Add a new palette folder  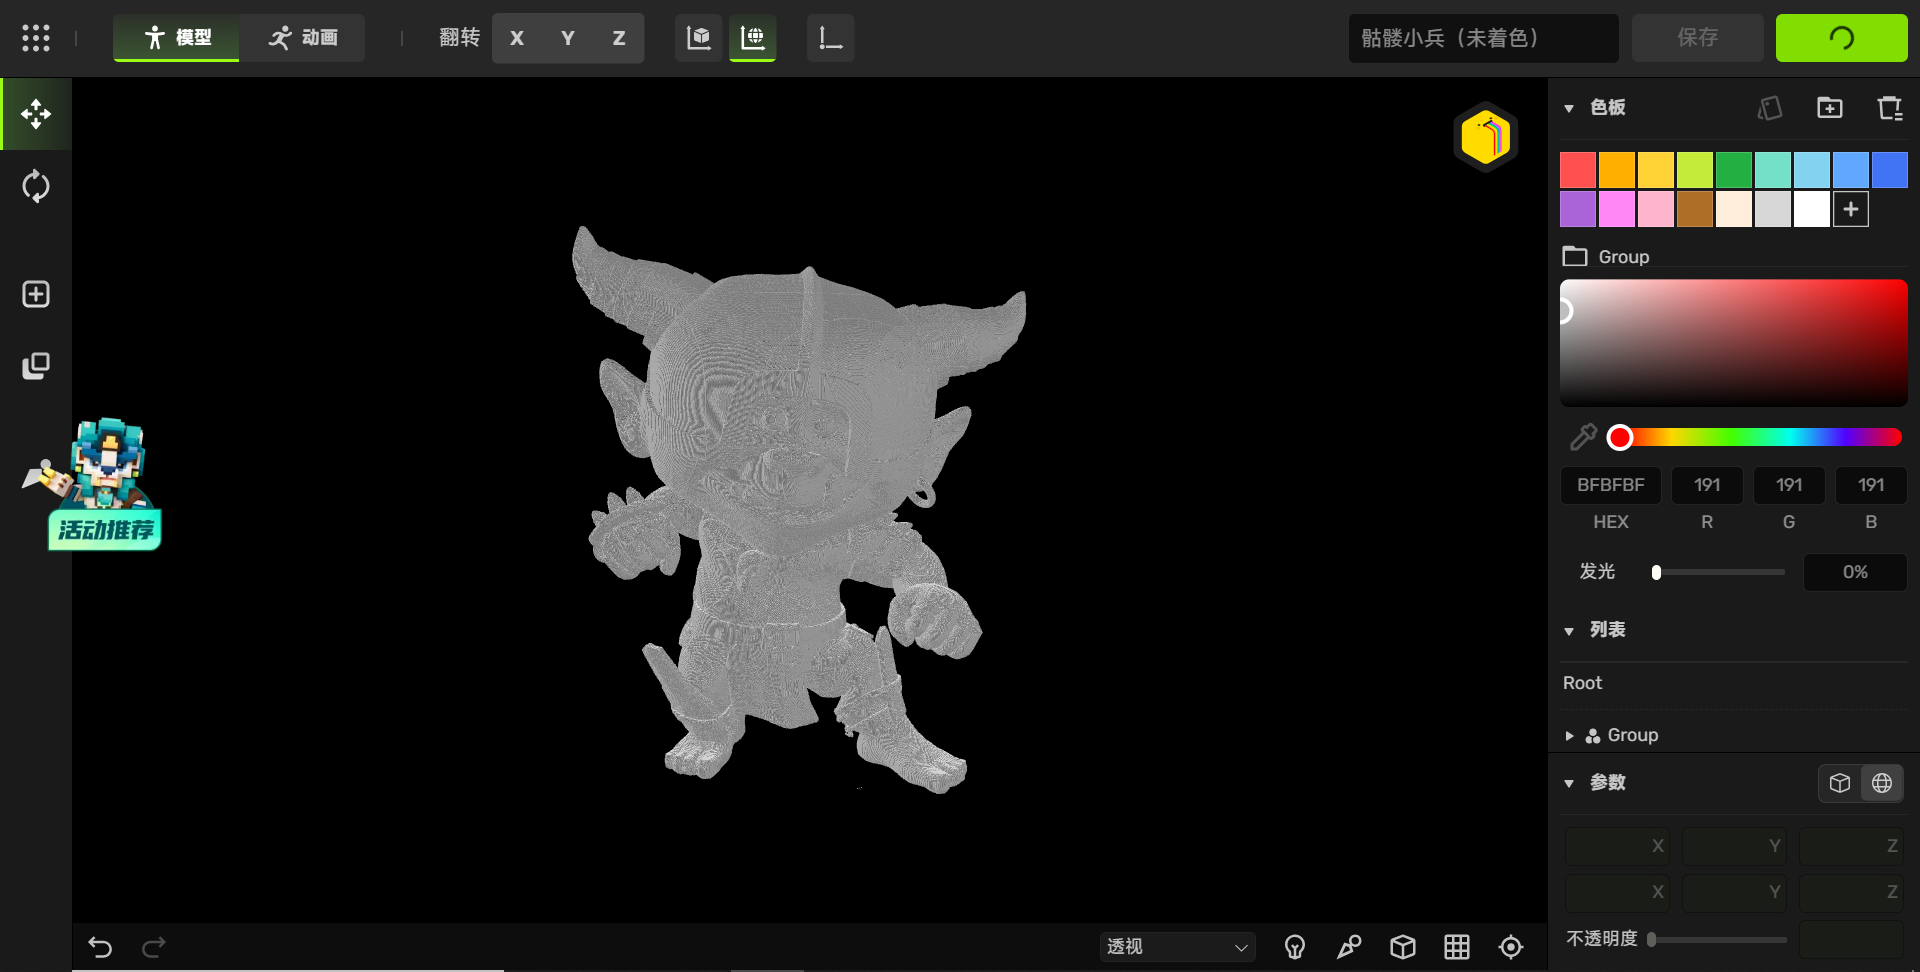click(x=1830, y=108)
